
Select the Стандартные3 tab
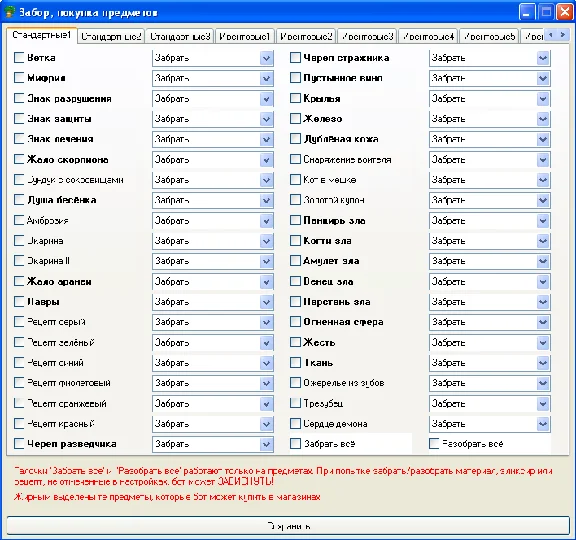coord(180,36)
